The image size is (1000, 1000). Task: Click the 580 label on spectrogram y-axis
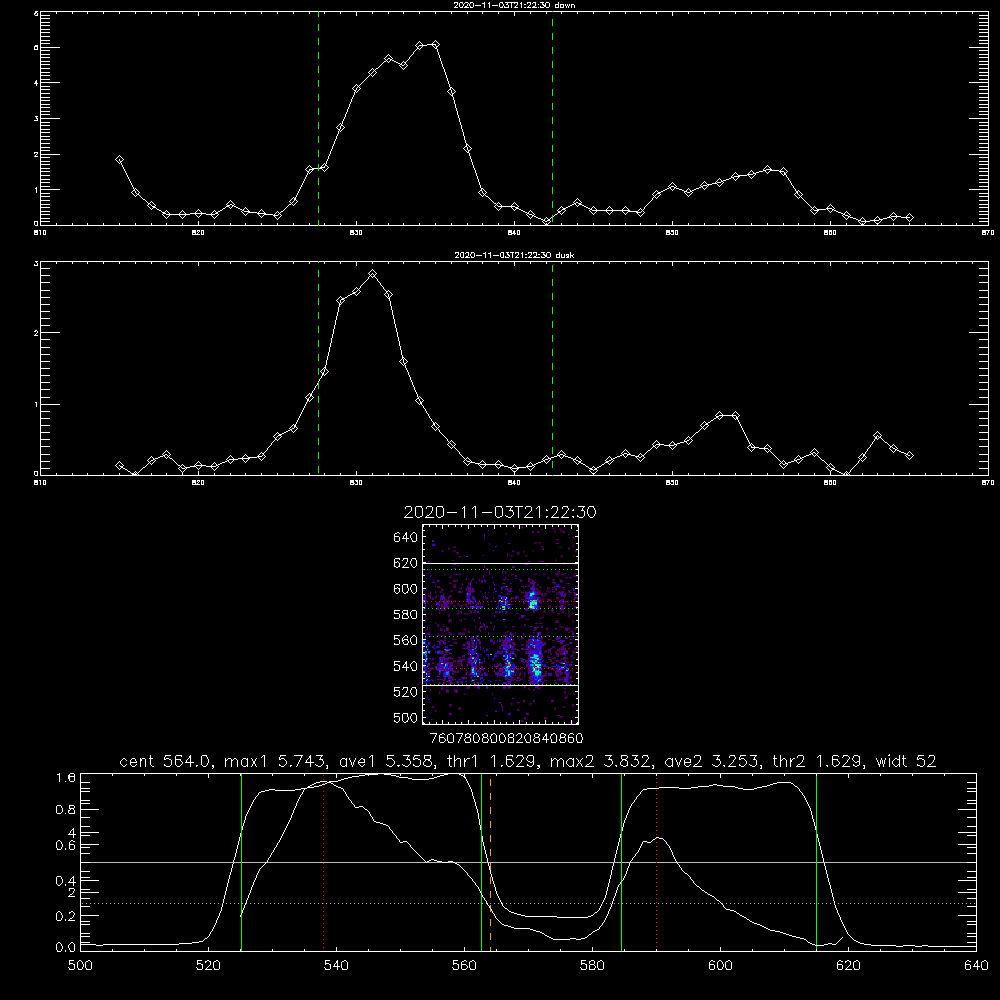coord(406,615)
